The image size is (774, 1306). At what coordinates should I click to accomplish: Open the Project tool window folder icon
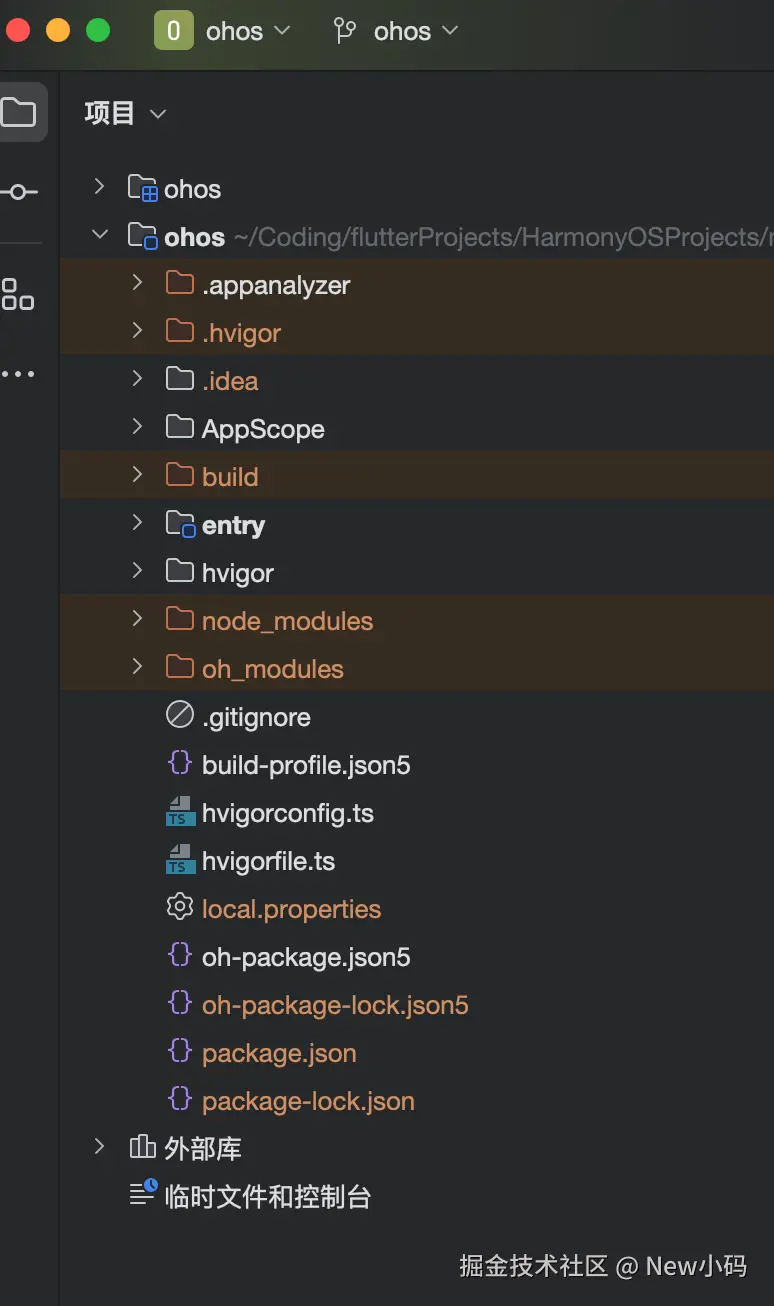click(19, 112)
